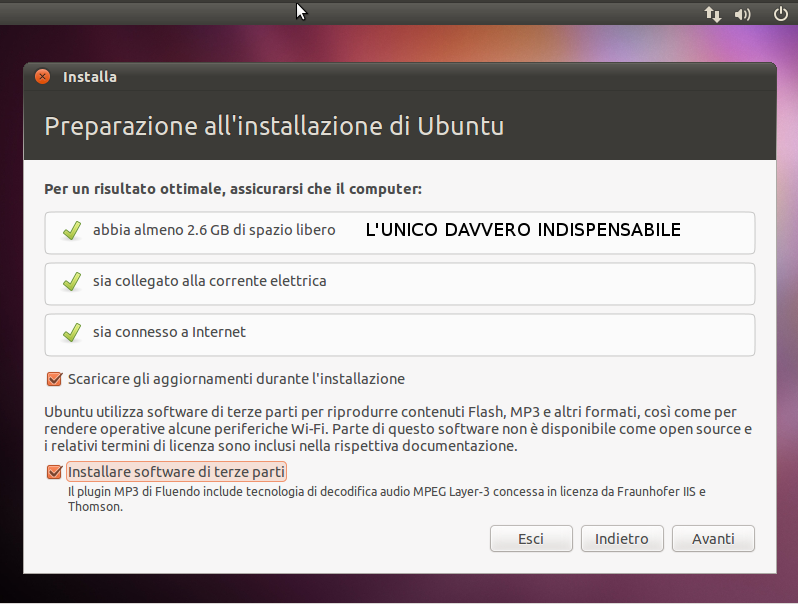Viewport: 798px width, 604px height.
Task: Click the 'Installa' window title
Action: pos(90,77)
